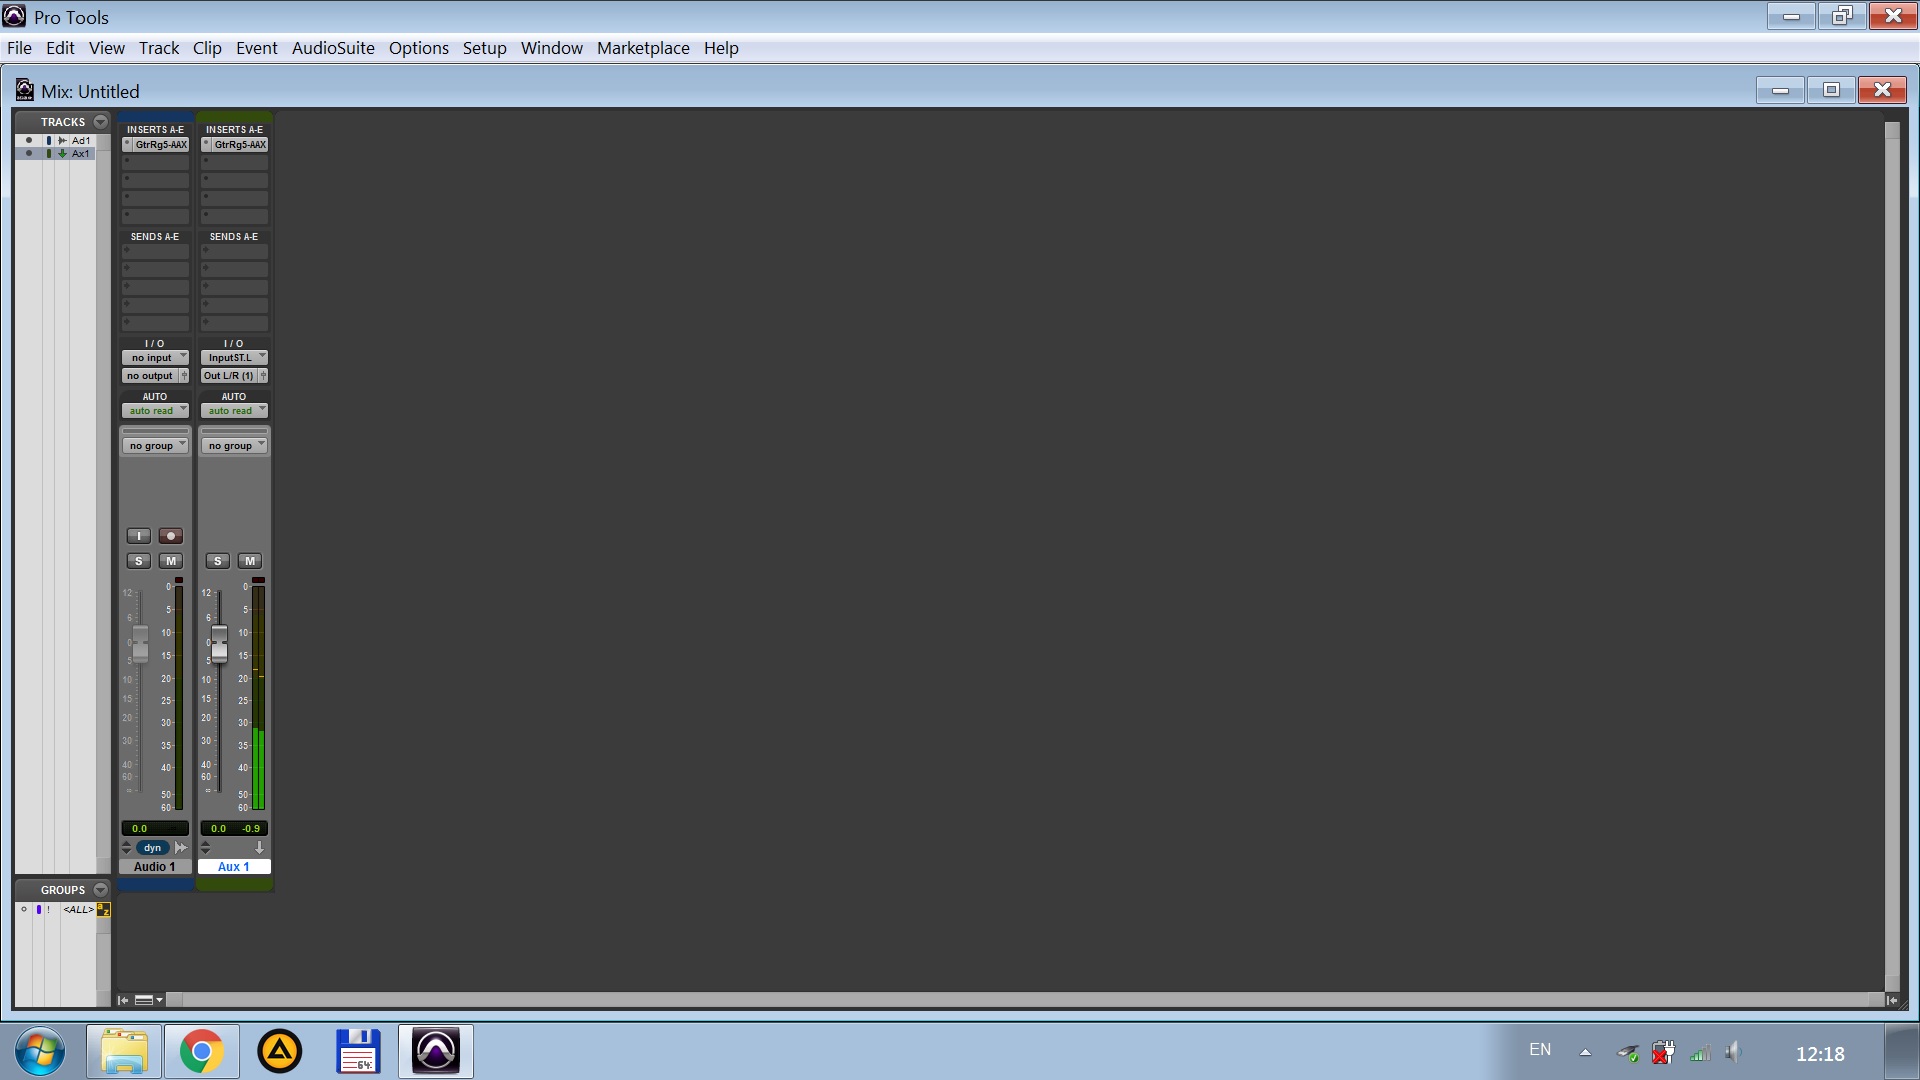Image resolution: width=1920 pixels, height=1080 pixels.
Task: Click the Aux 1 volume readout field
Action: [x=218, y=829]
